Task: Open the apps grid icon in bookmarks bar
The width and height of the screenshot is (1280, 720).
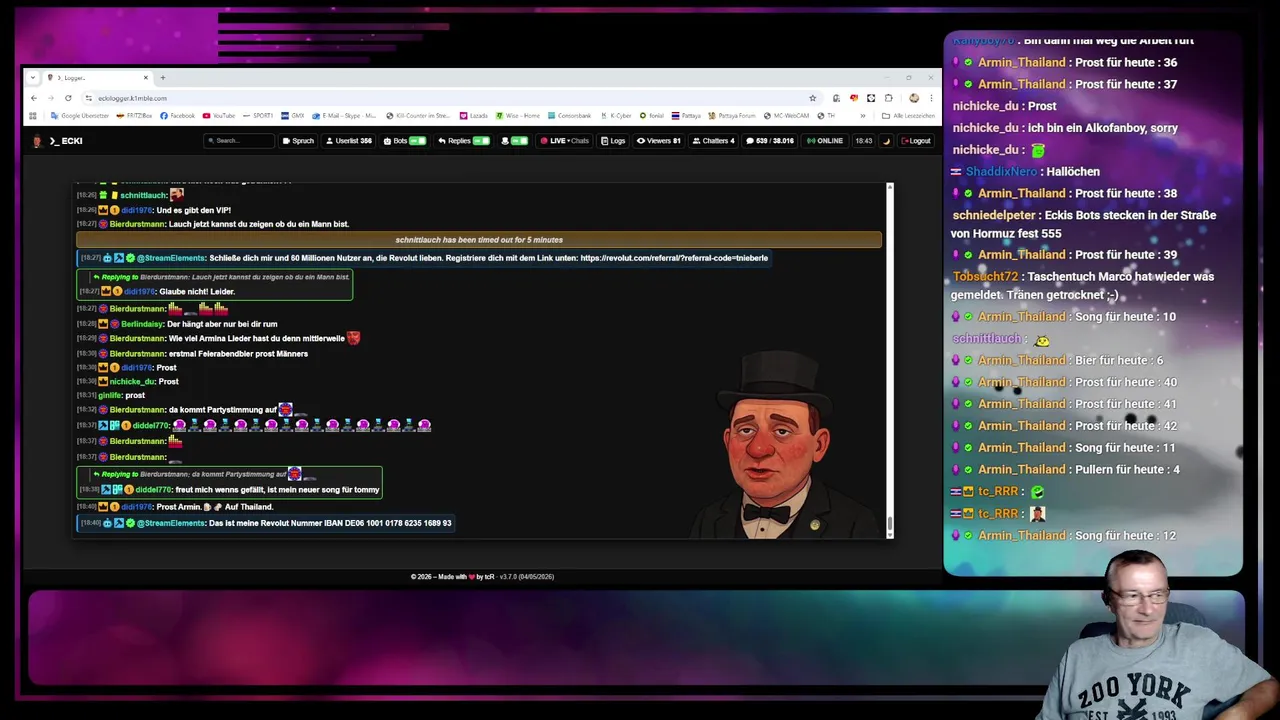Action: (x=33, y=115)
